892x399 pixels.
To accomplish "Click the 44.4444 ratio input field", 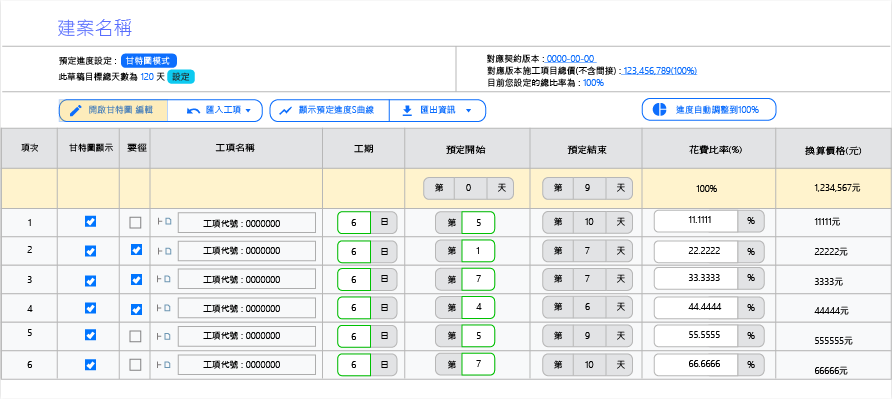I will point(696,307).
